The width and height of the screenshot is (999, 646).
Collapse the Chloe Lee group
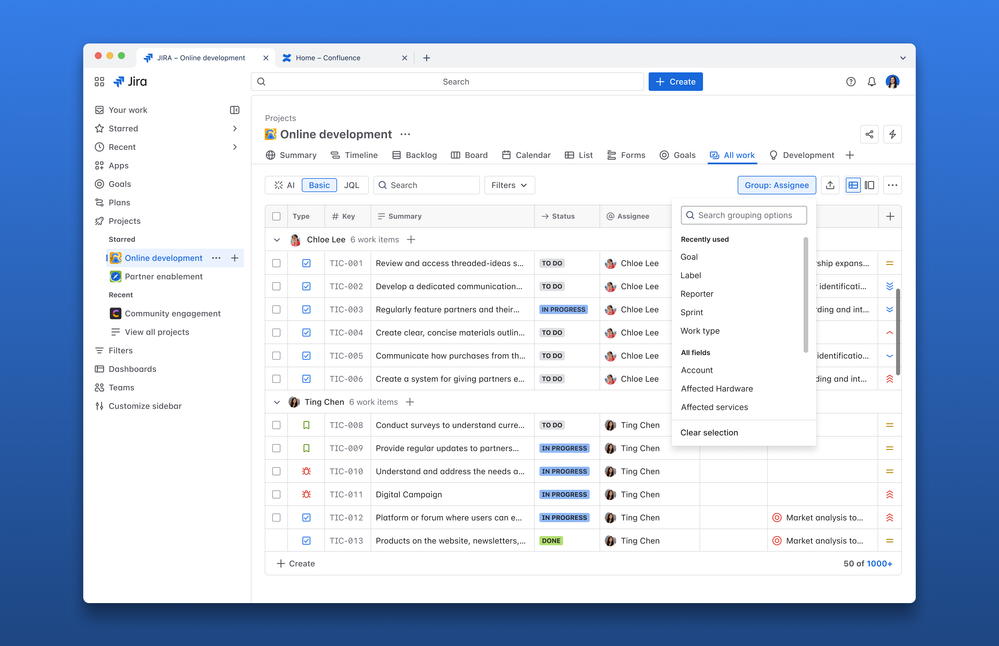277,240
